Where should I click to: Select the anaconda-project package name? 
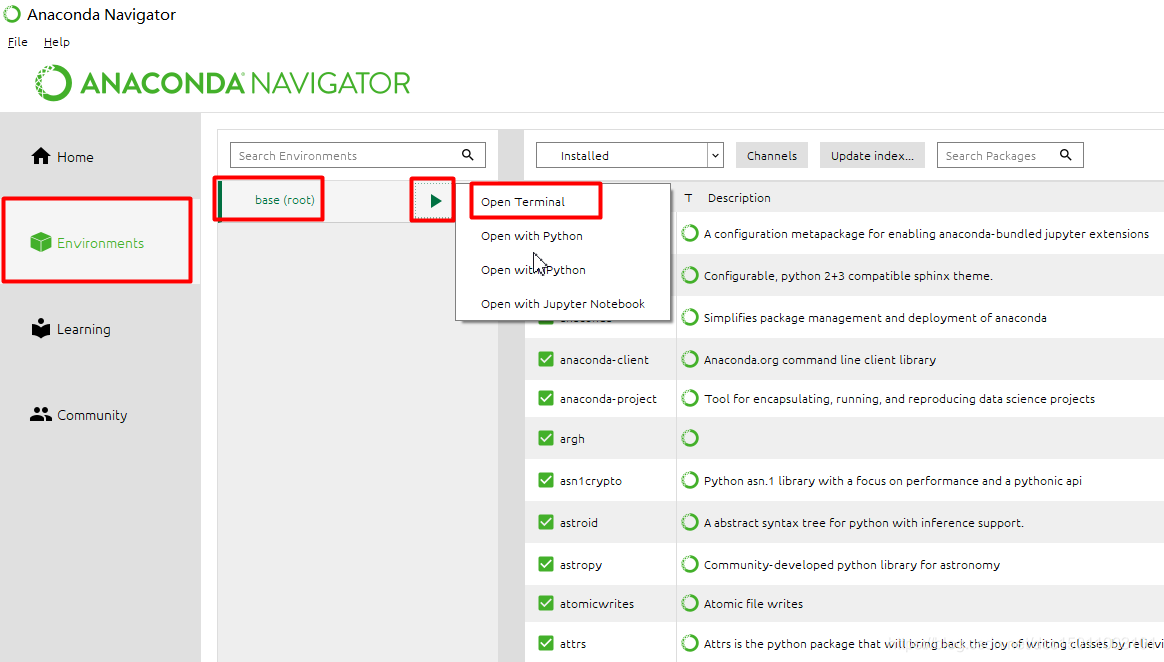click(x=608, y=399)
